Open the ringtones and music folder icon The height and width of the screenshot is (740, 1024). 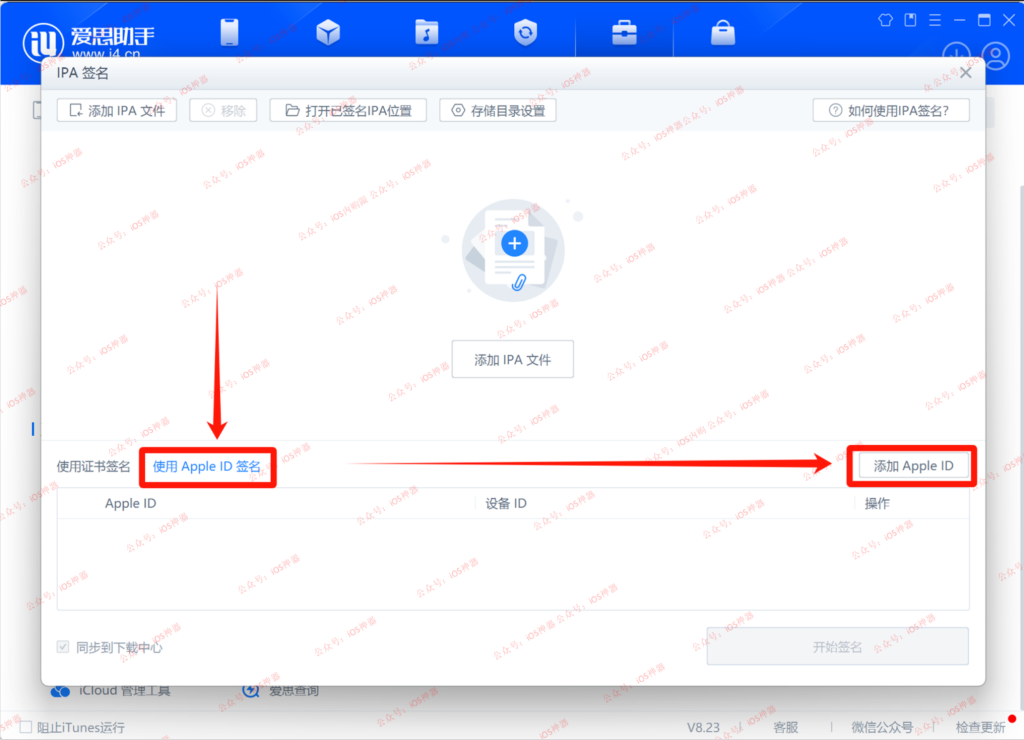point(426,32)
